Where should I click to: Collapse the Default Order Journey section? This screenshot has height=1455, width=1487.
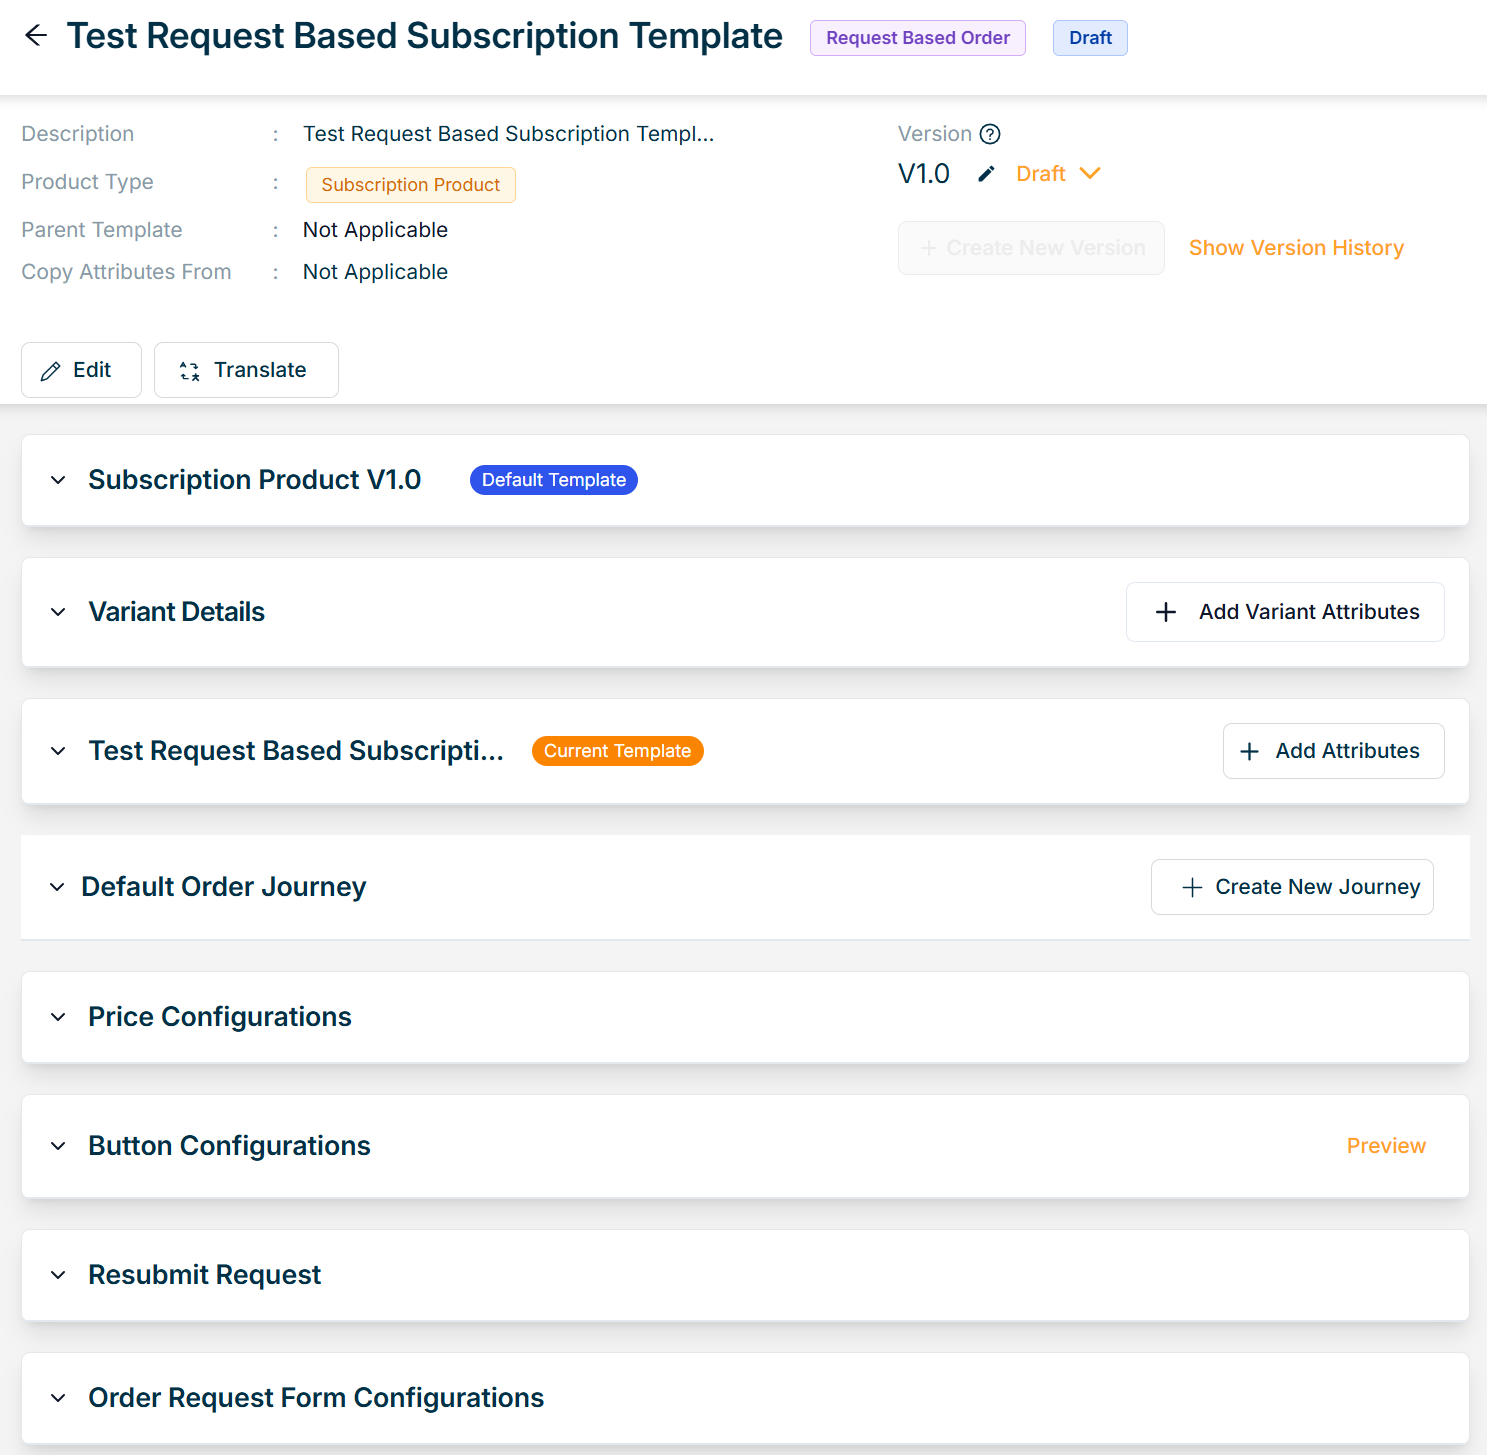point(58,887)
